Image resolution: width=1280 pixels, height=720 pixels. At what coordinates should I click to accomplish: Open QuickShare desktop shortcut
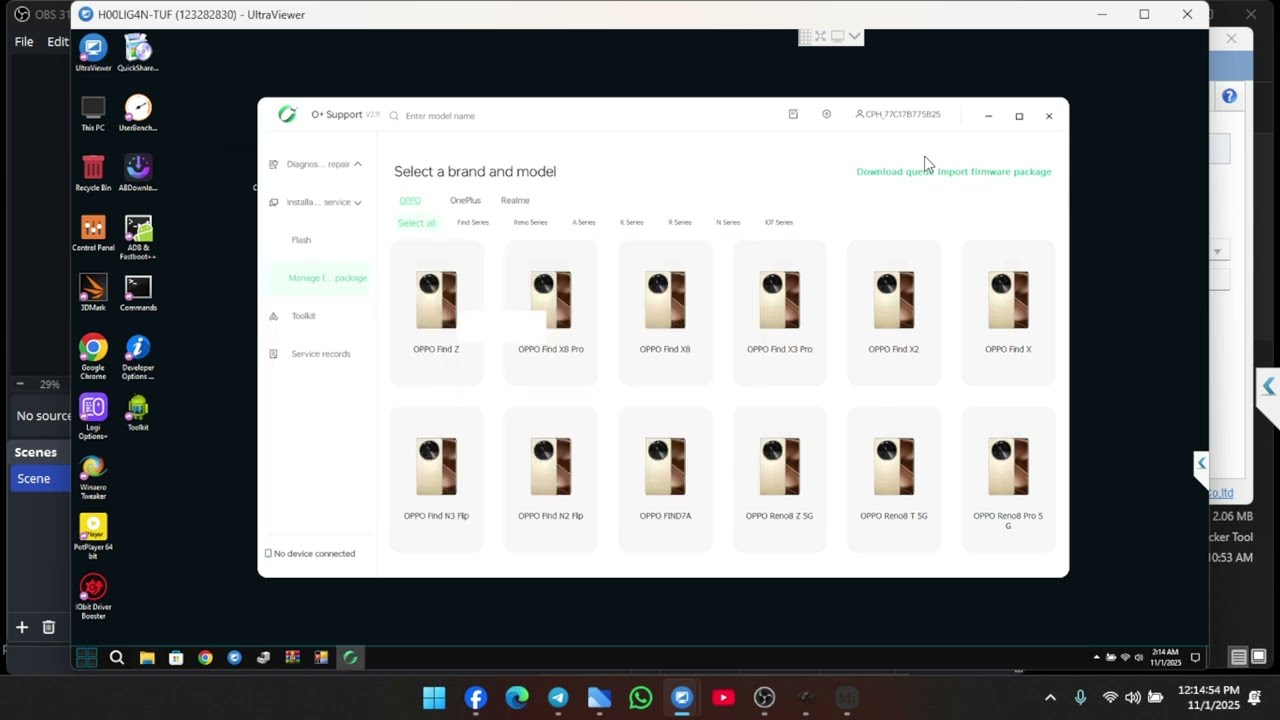pyautogui.click(x=138, y=53)
